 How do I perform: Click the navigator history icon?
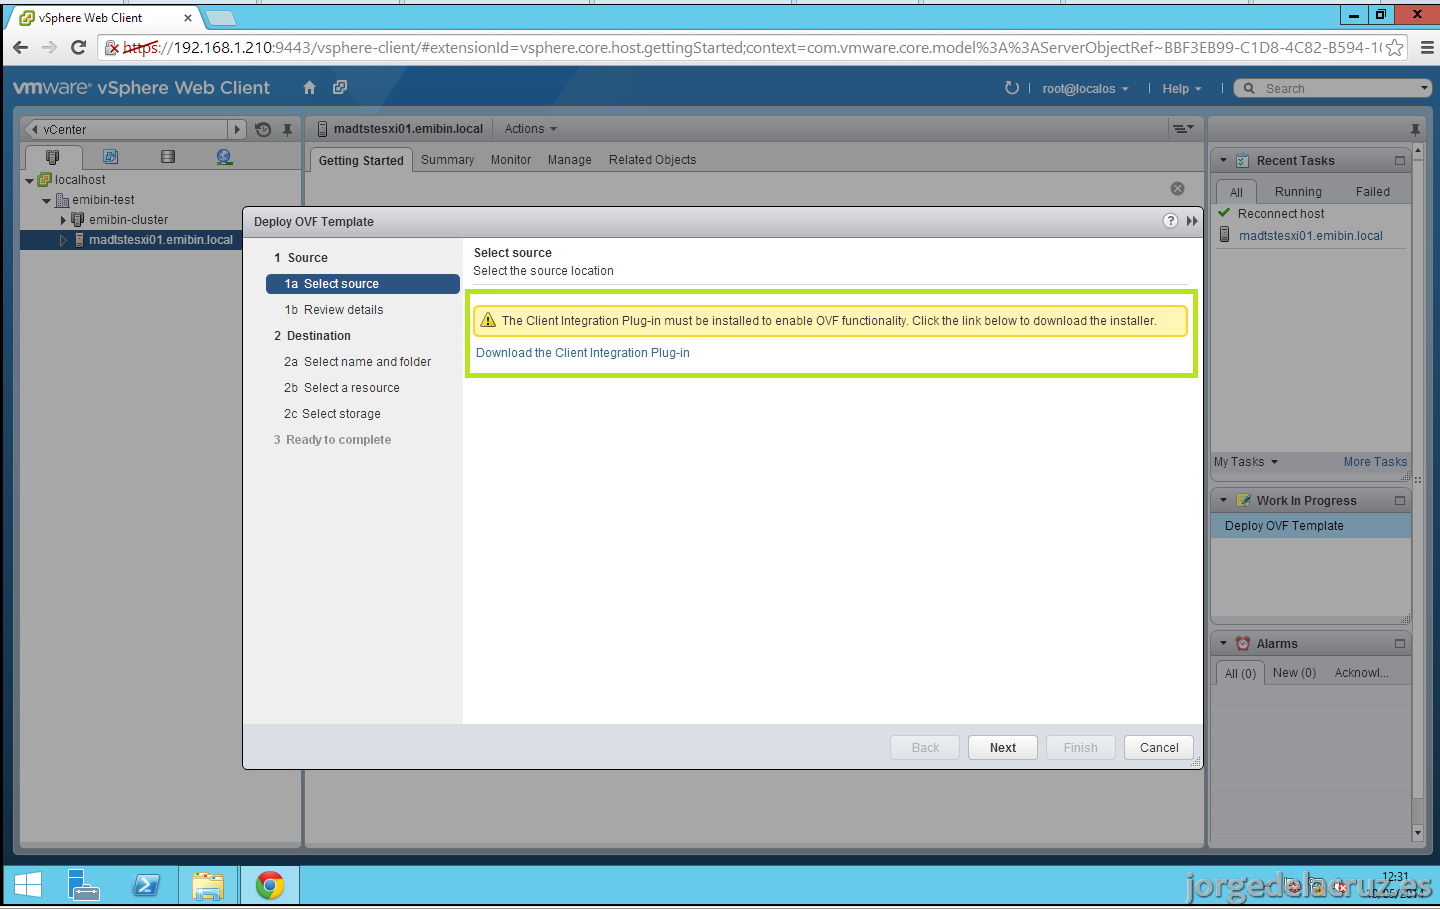263,129
